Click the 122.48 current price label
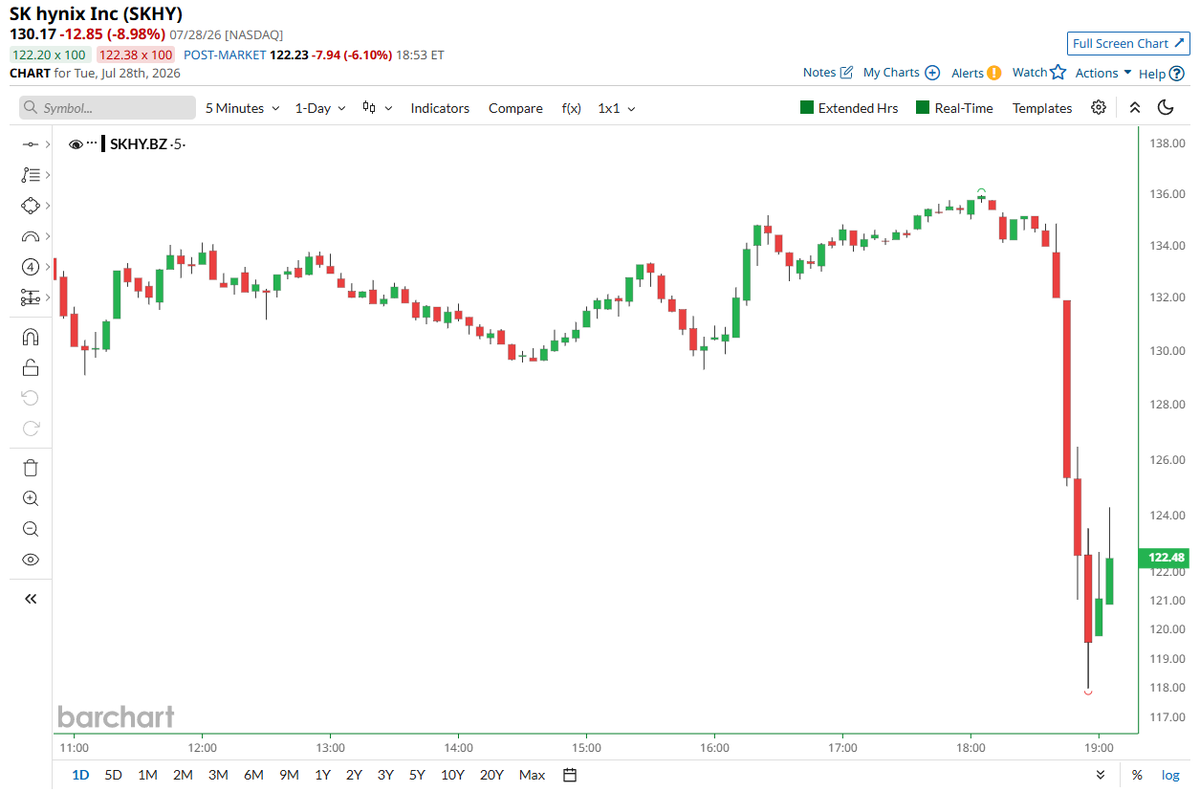 click(x=1165, y=557)
